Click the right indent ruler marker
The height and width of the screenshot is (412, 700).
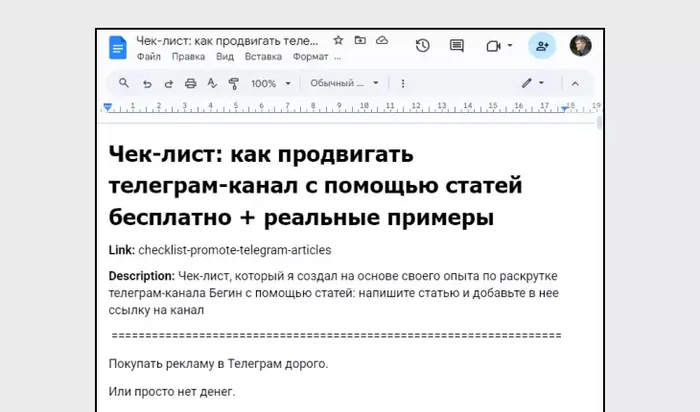point(564,108)
